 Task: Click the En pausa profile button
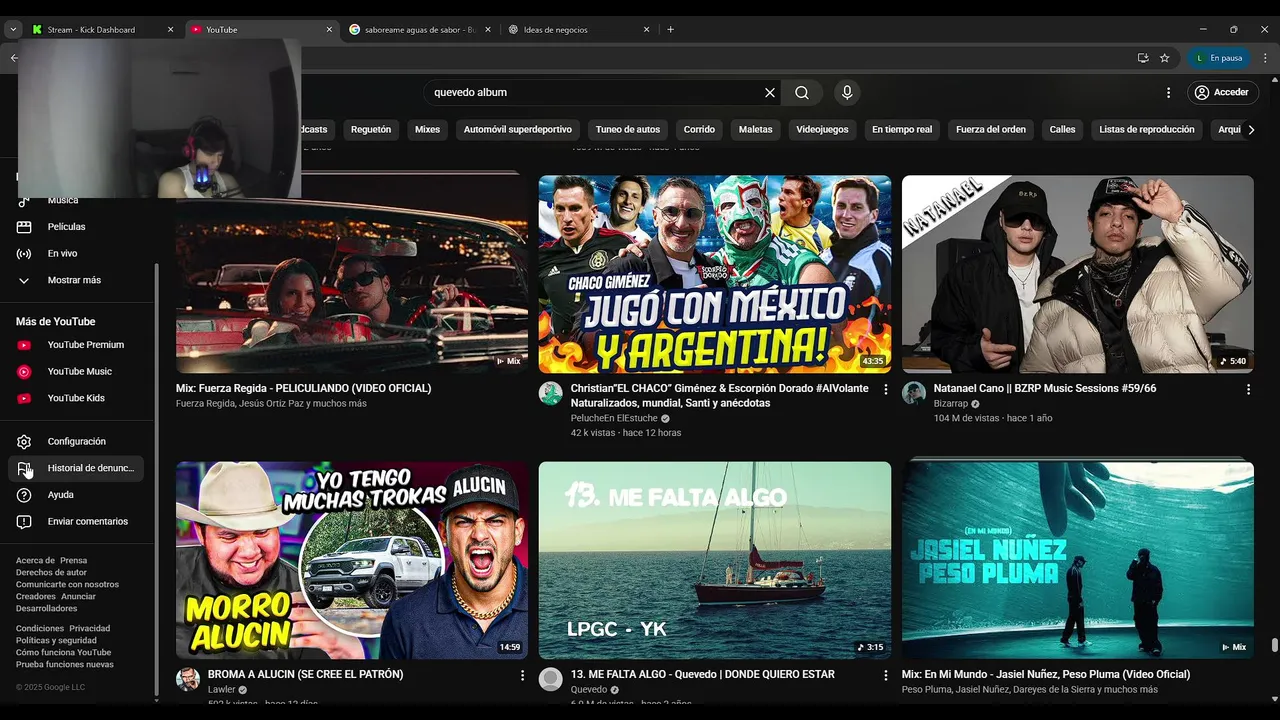click(x=1218, y=58)
